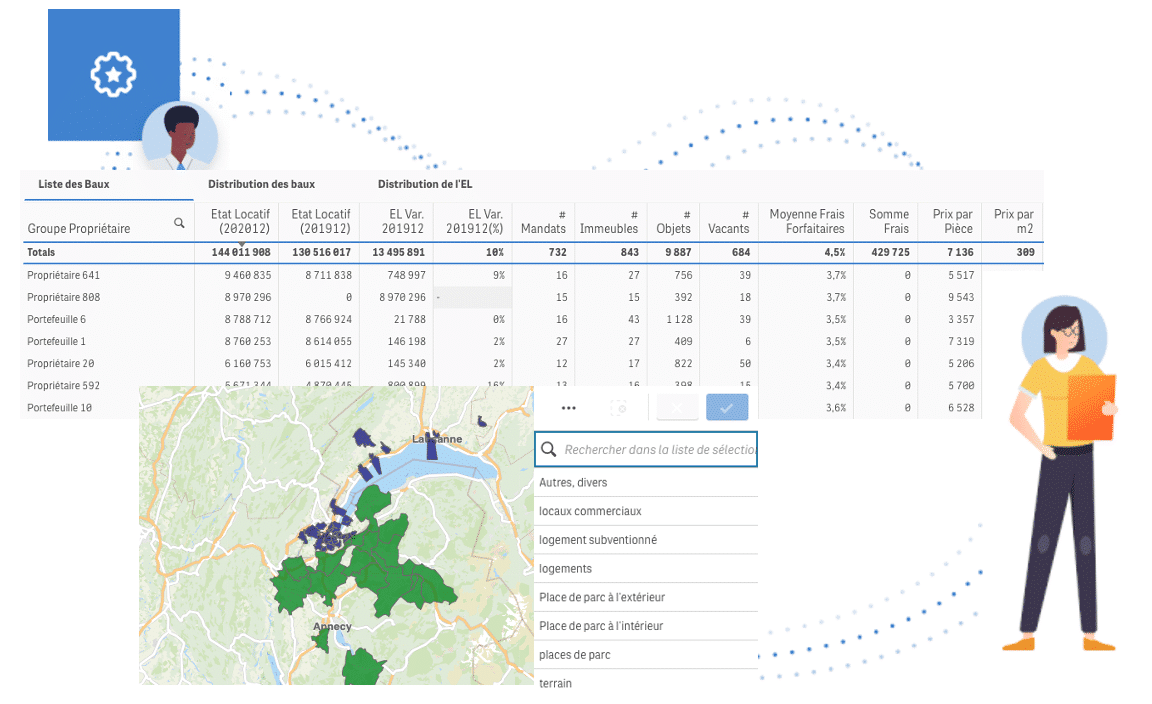This screenshot has width=1152, height=704.
Task: Select 'logements' in the selection list
Action: tap(566, 569)
